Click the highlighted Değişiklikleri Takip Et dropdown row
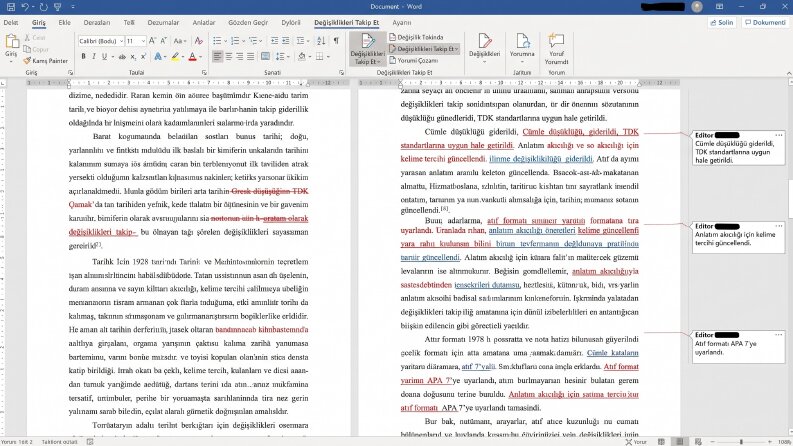 (x=424, y=49)
